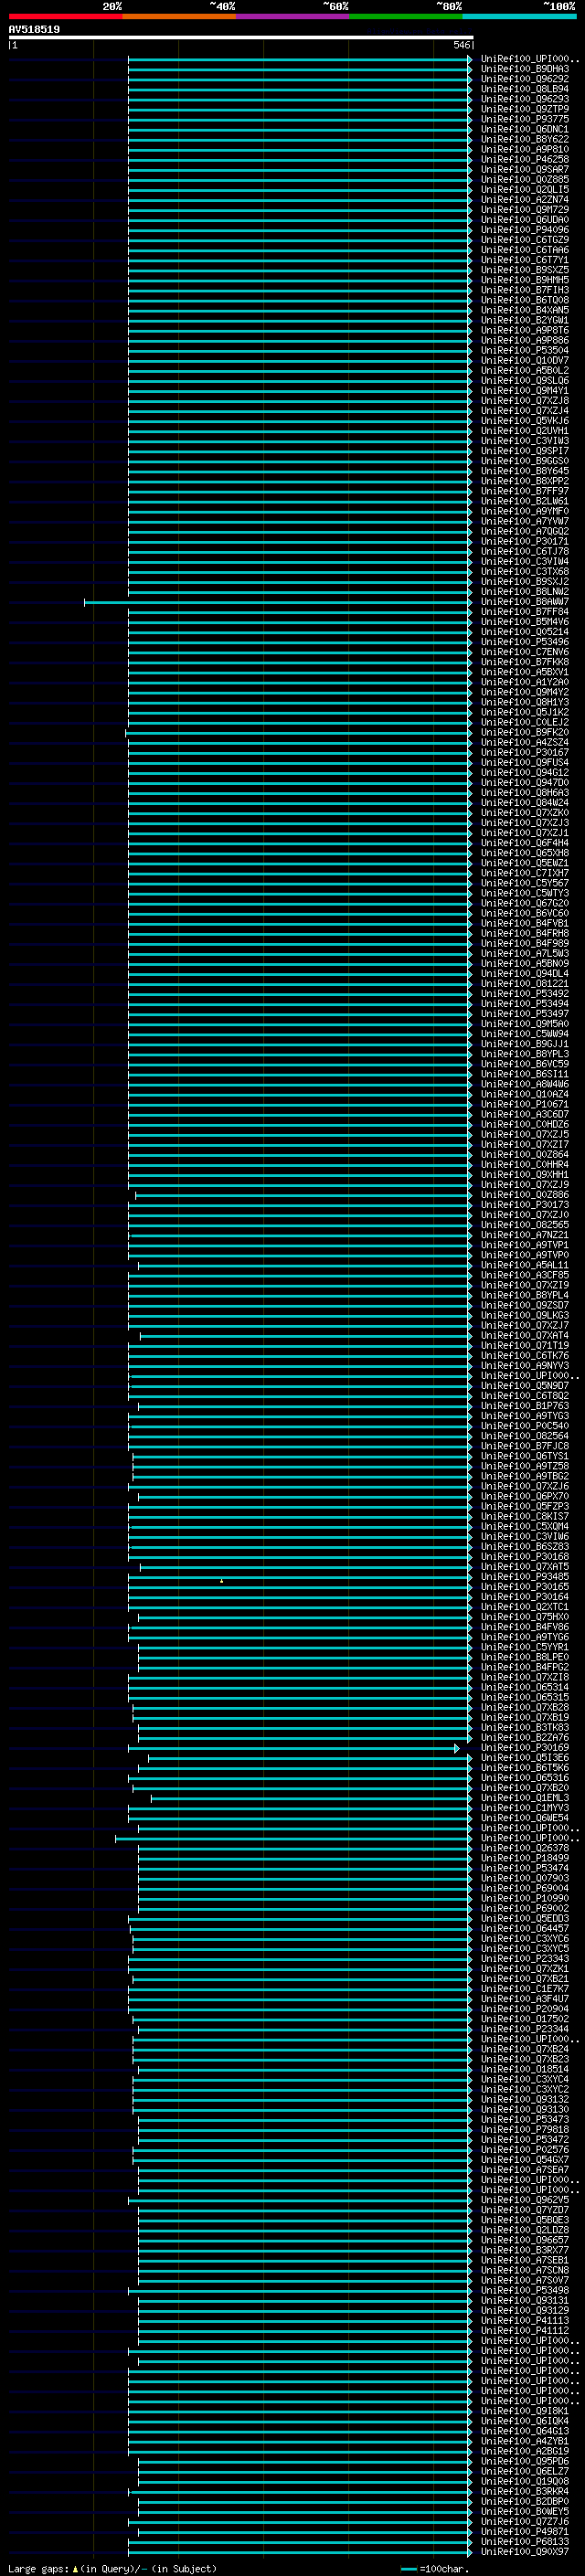This screenshot has height=2576, width=585.
Task: Select the UniRef100_B4XAN5 label
Action: click(x=525, y=311)
